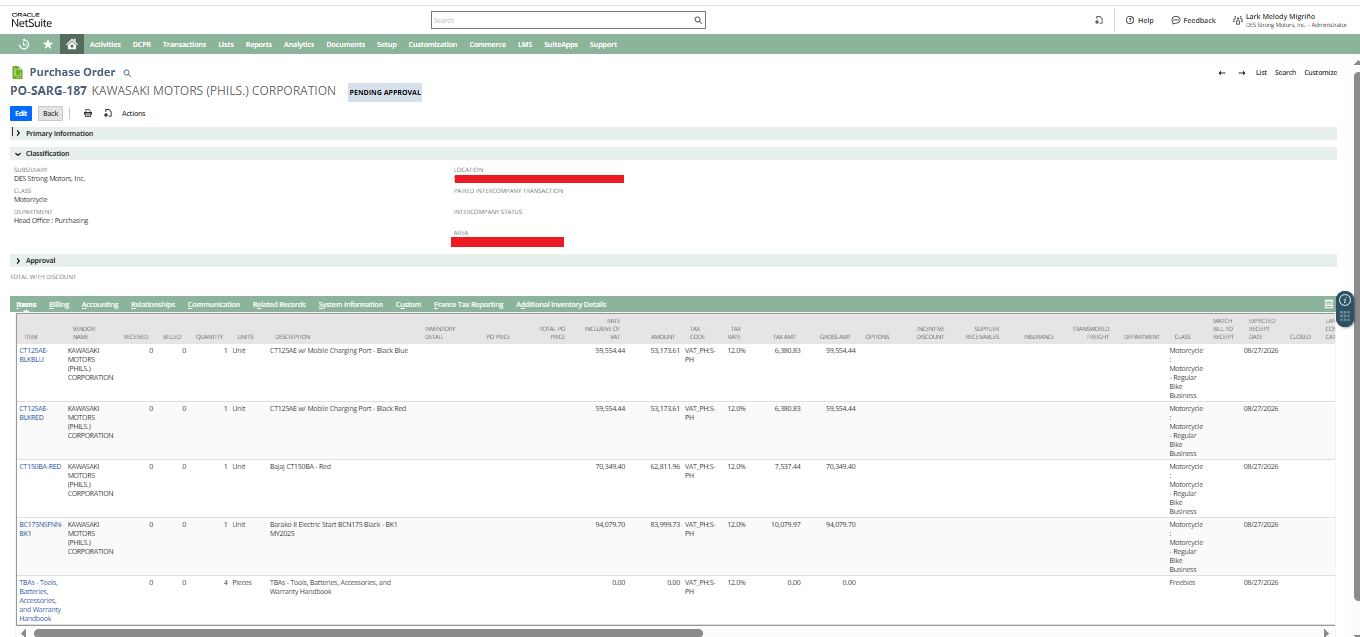Go to next record with right arrow
The width and height of the screenshot is (1360, 637).
tap(1241, 73)
